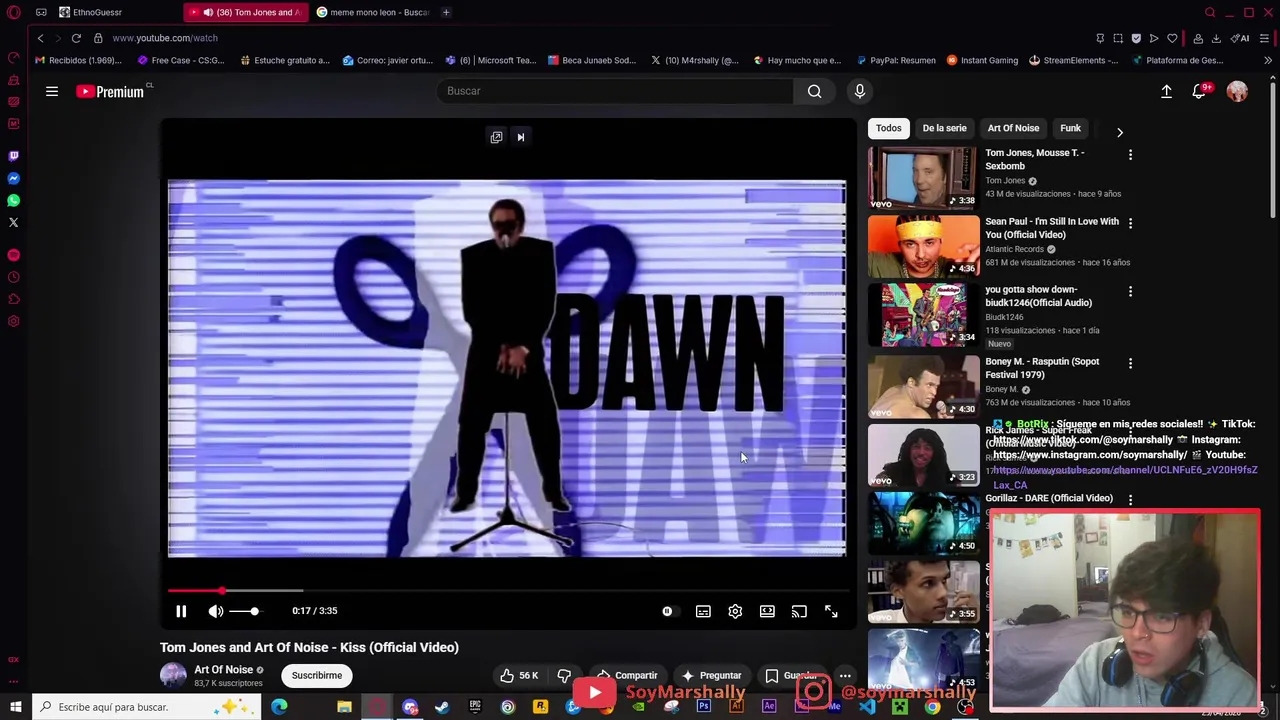Select the Art Of Noise chip
Screen dimensions: 1280x720
click(x=1013, y=128)
